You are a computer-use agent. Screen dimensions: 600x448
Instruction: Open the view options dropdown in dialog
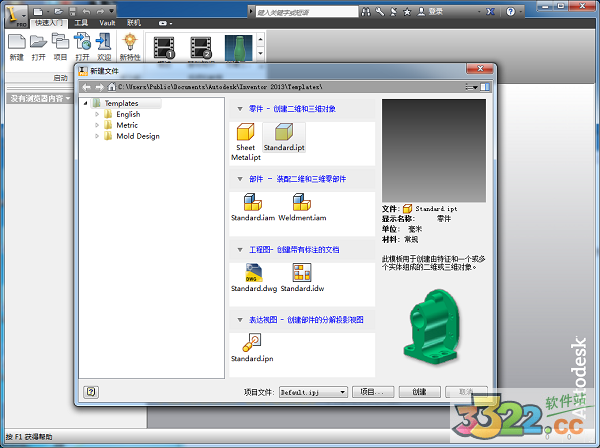coord(471,87)
